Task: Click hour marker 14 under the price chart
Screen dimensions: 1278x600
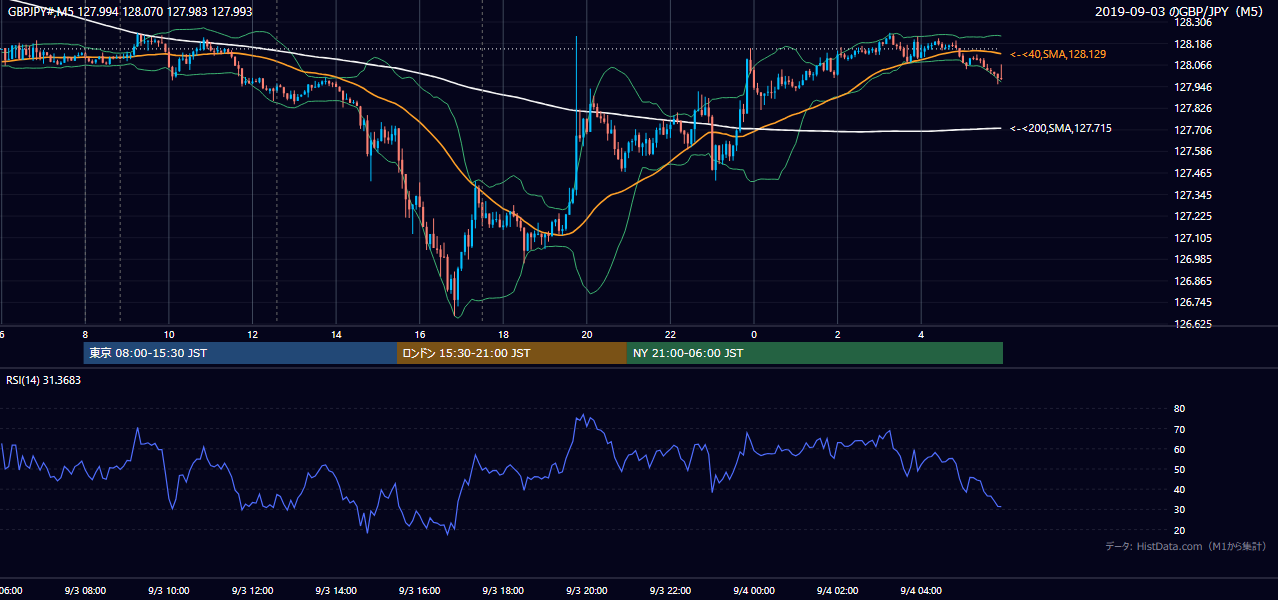Action: click(336, 334)
